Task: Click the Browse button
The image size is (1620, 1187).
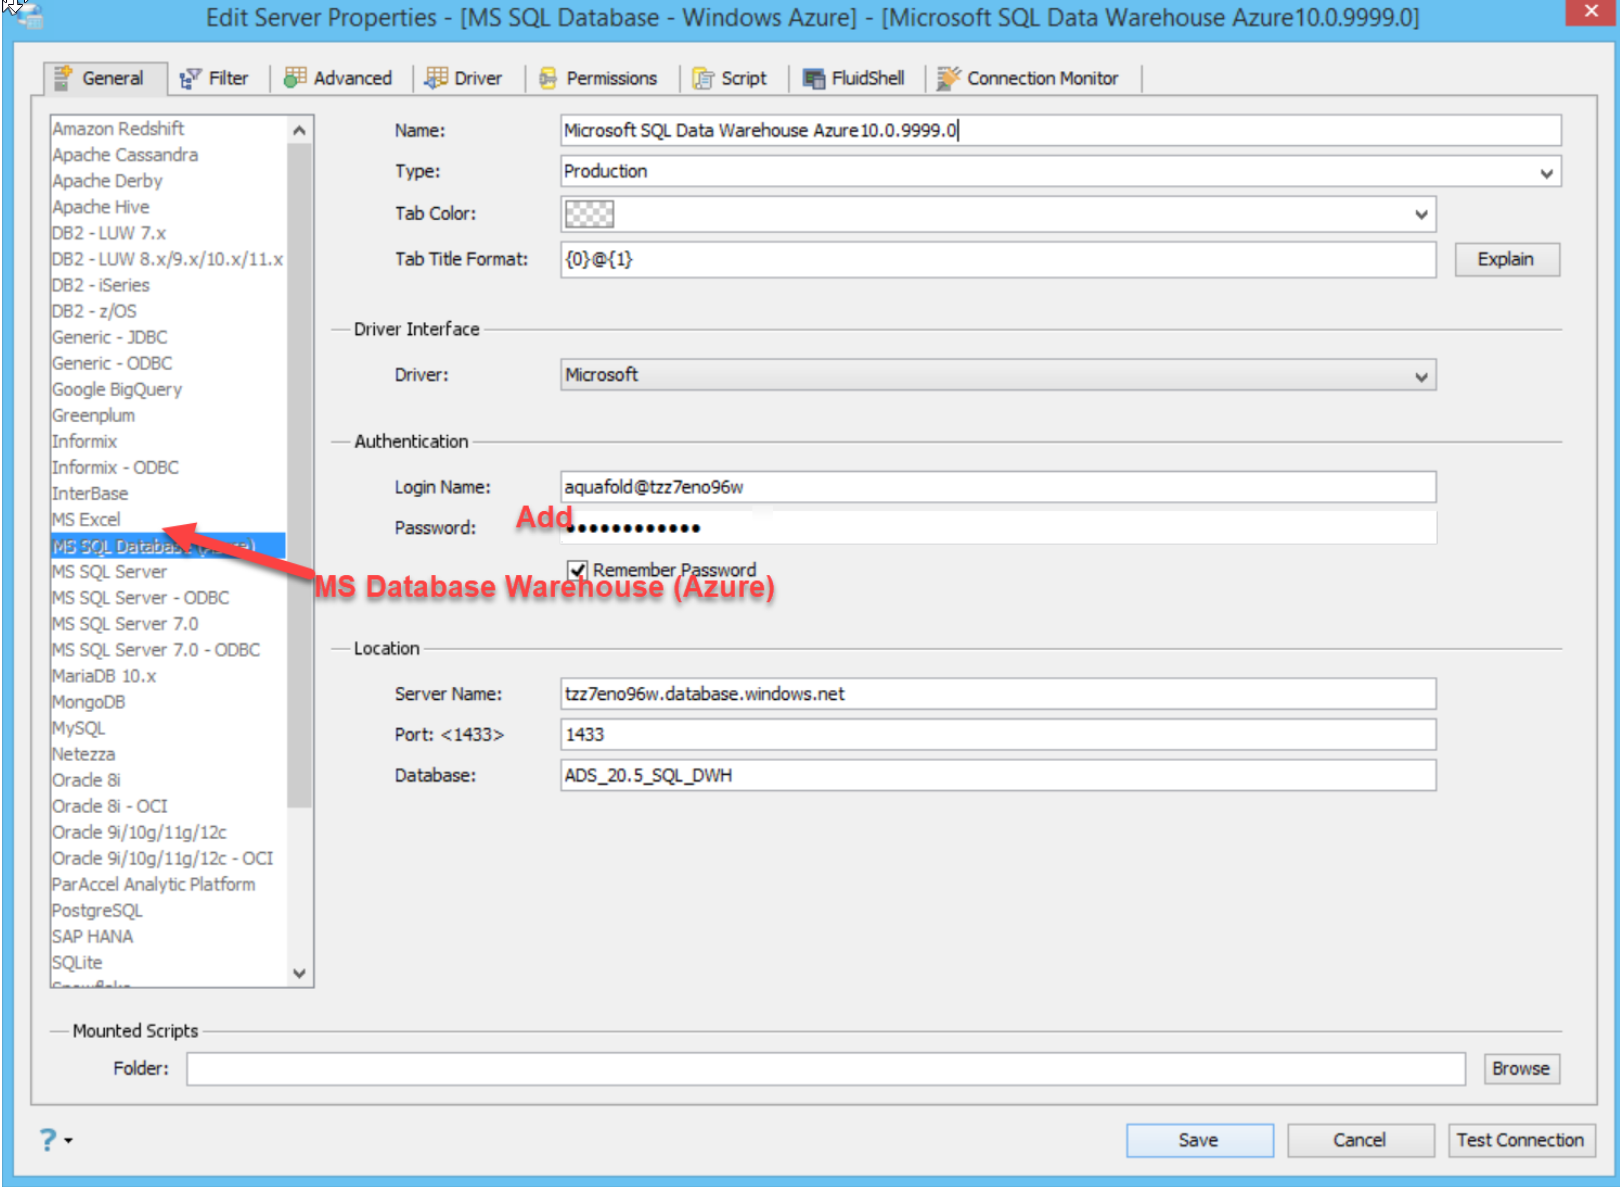Action: click(x=1521, y=1069)
